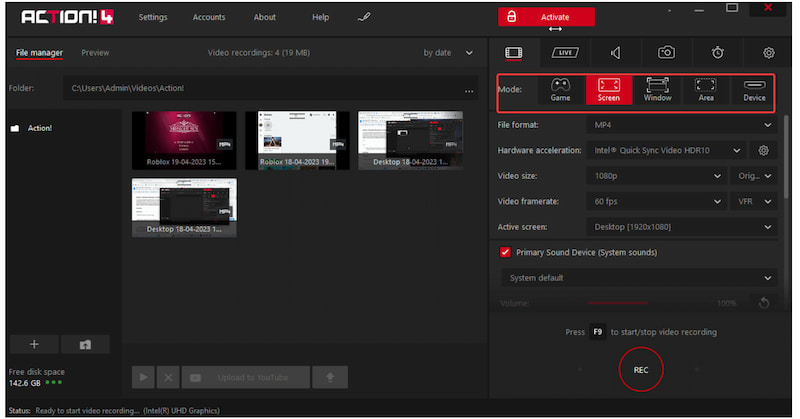The width and height of the screenshot is (800, 419).
Task: Click the hardware acceleration settings gear
Action: click(x=763, y=150)
